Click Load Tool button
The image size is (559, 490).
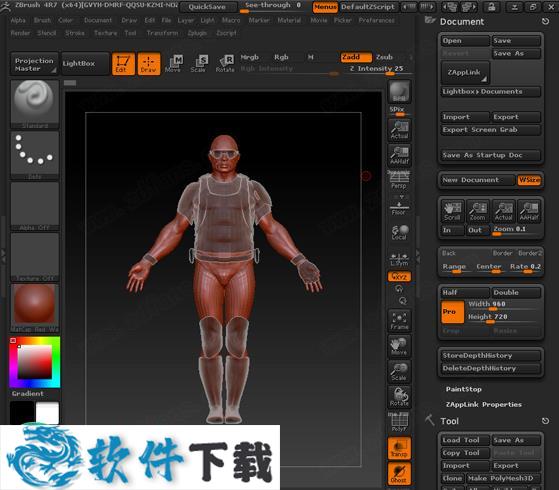465,440
